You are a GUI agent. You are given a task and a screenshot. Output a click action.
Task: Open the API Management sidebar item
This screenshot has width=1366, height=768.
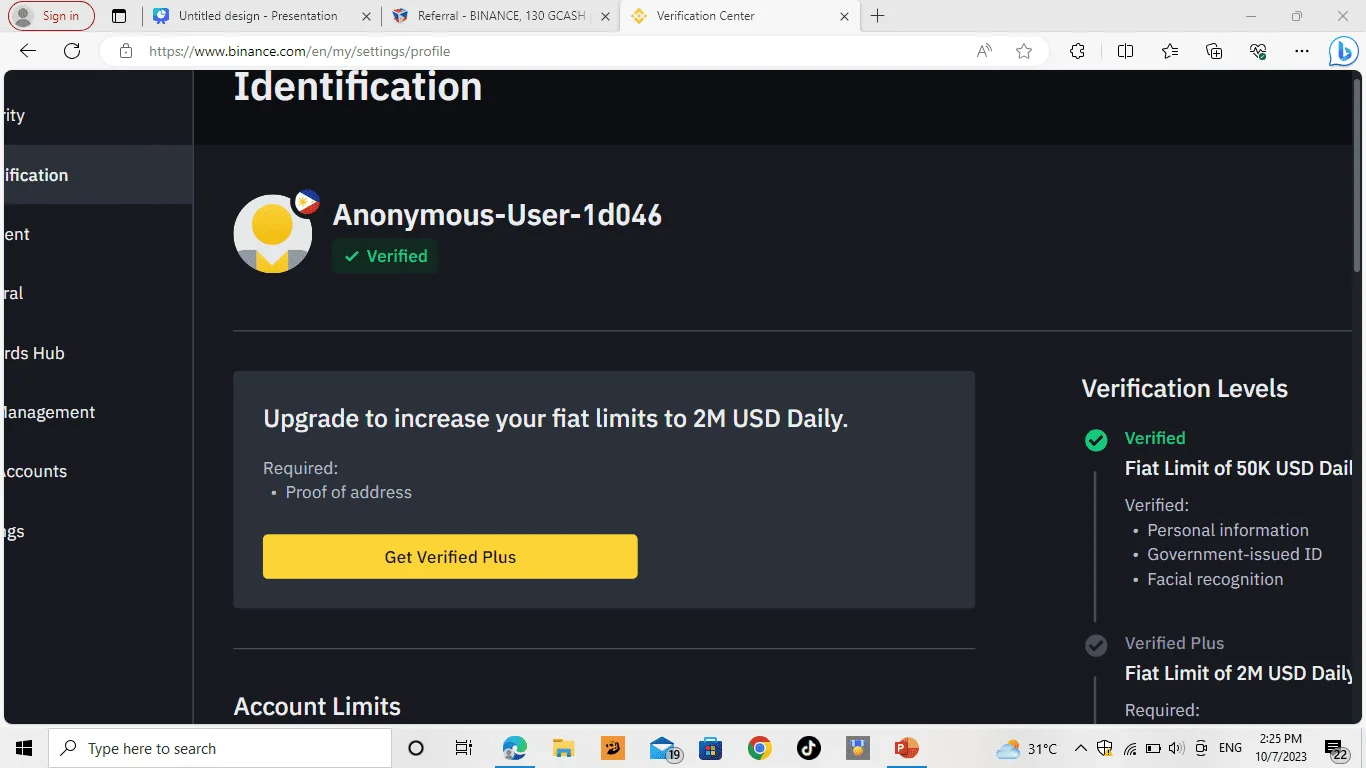pyautogui.click(x=98, y=412)
